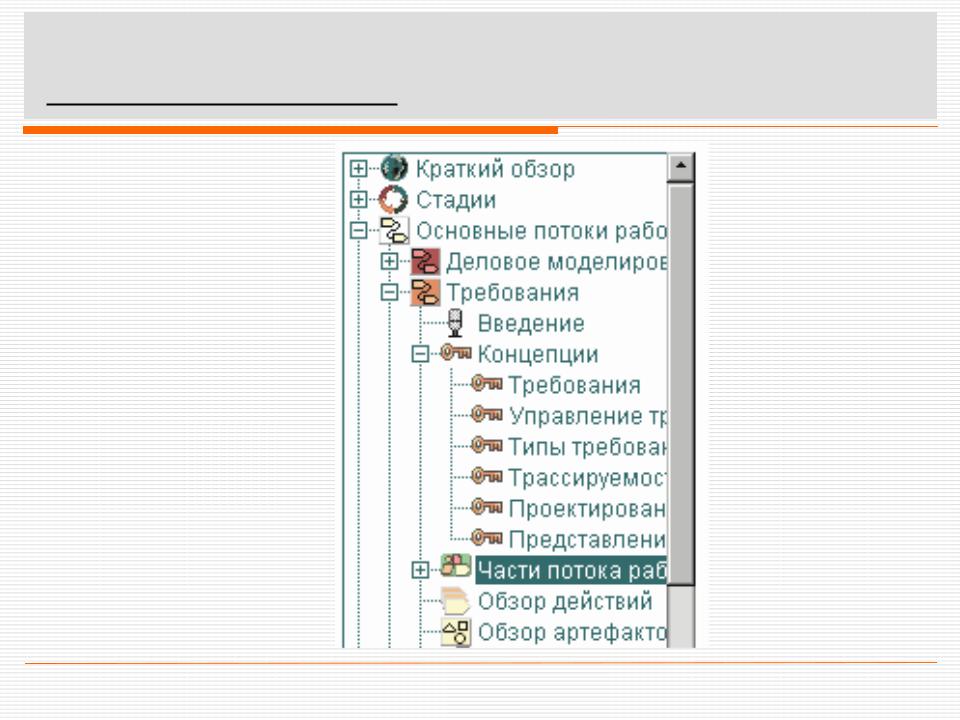Expand the Деловое моделирование node

(x=389, y=261)
